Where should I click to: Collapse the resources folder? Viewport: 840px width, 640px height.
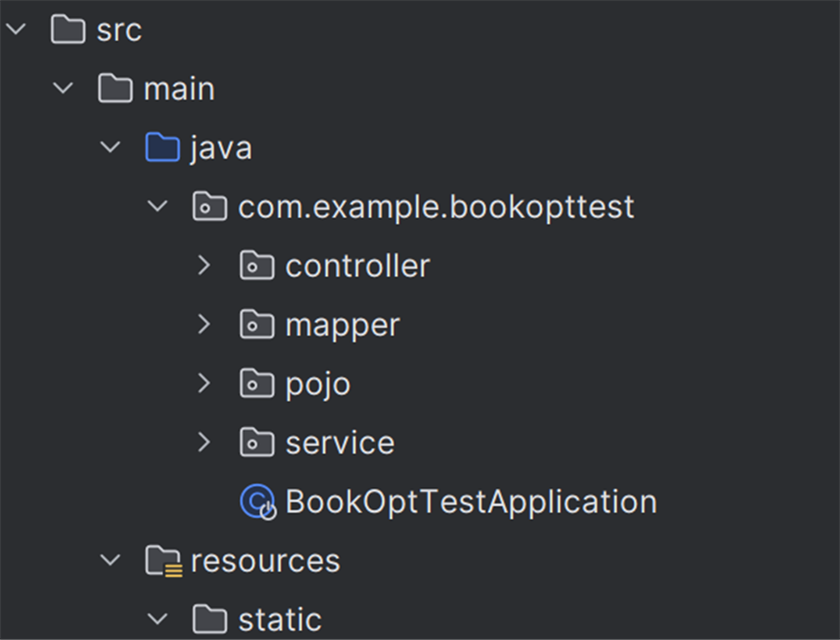click(110, 560)
